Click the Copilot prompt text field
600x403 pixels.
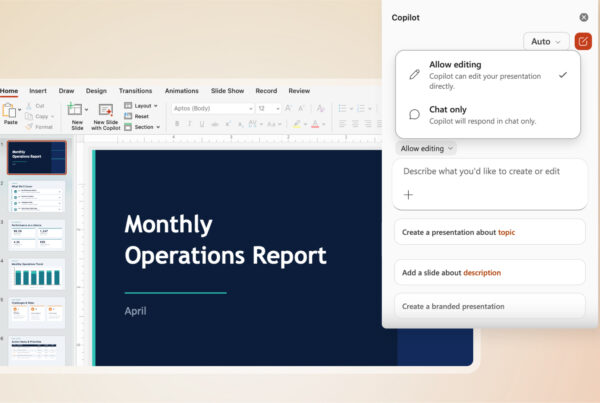pyautogui.click(x=489, y=172)
